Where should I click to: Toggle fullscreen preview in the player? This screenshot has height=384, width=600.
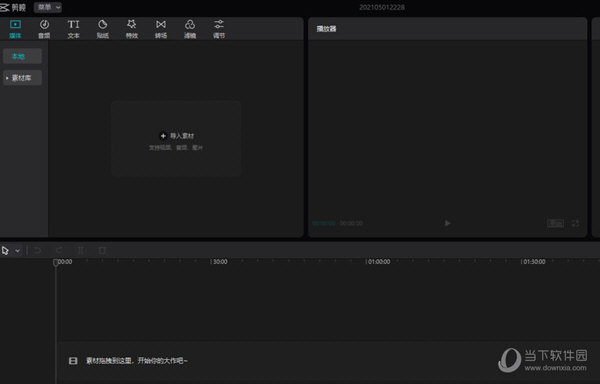(576, 223)
